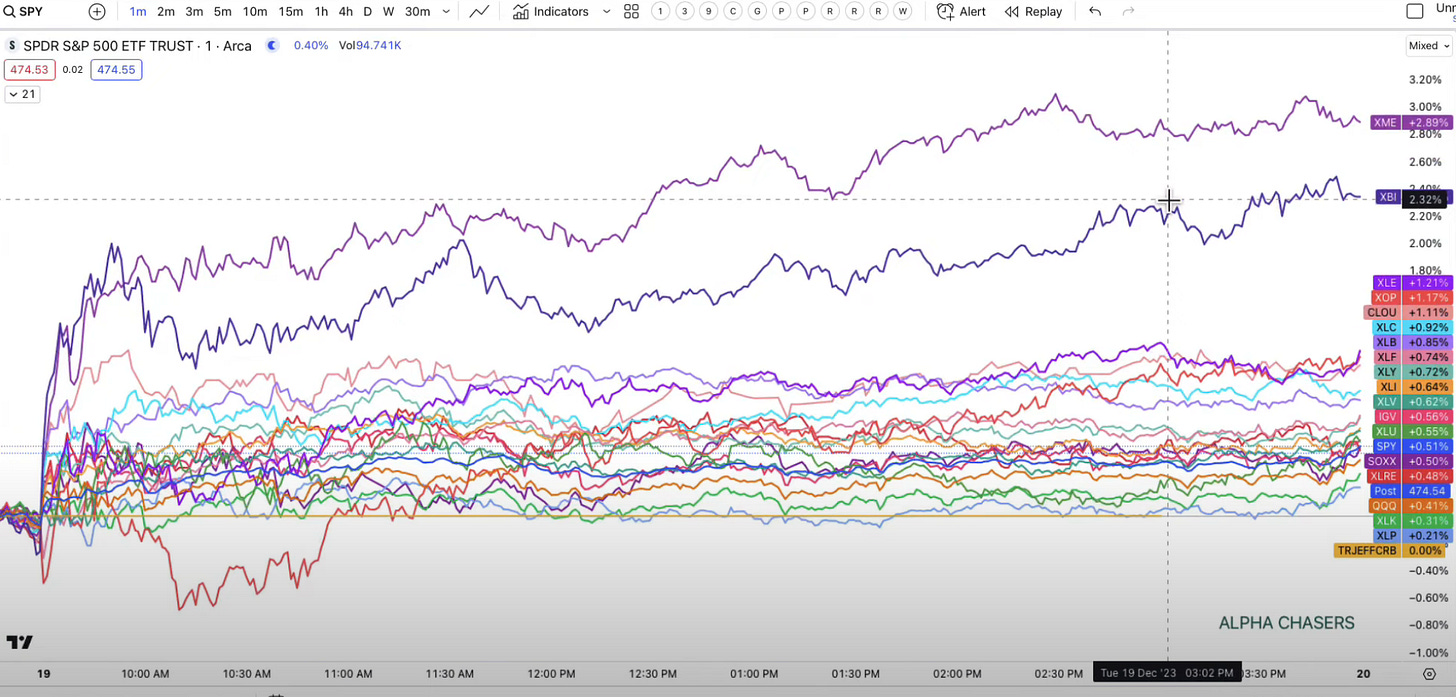Click the XLE price scale label

[x=1410, y=283]
